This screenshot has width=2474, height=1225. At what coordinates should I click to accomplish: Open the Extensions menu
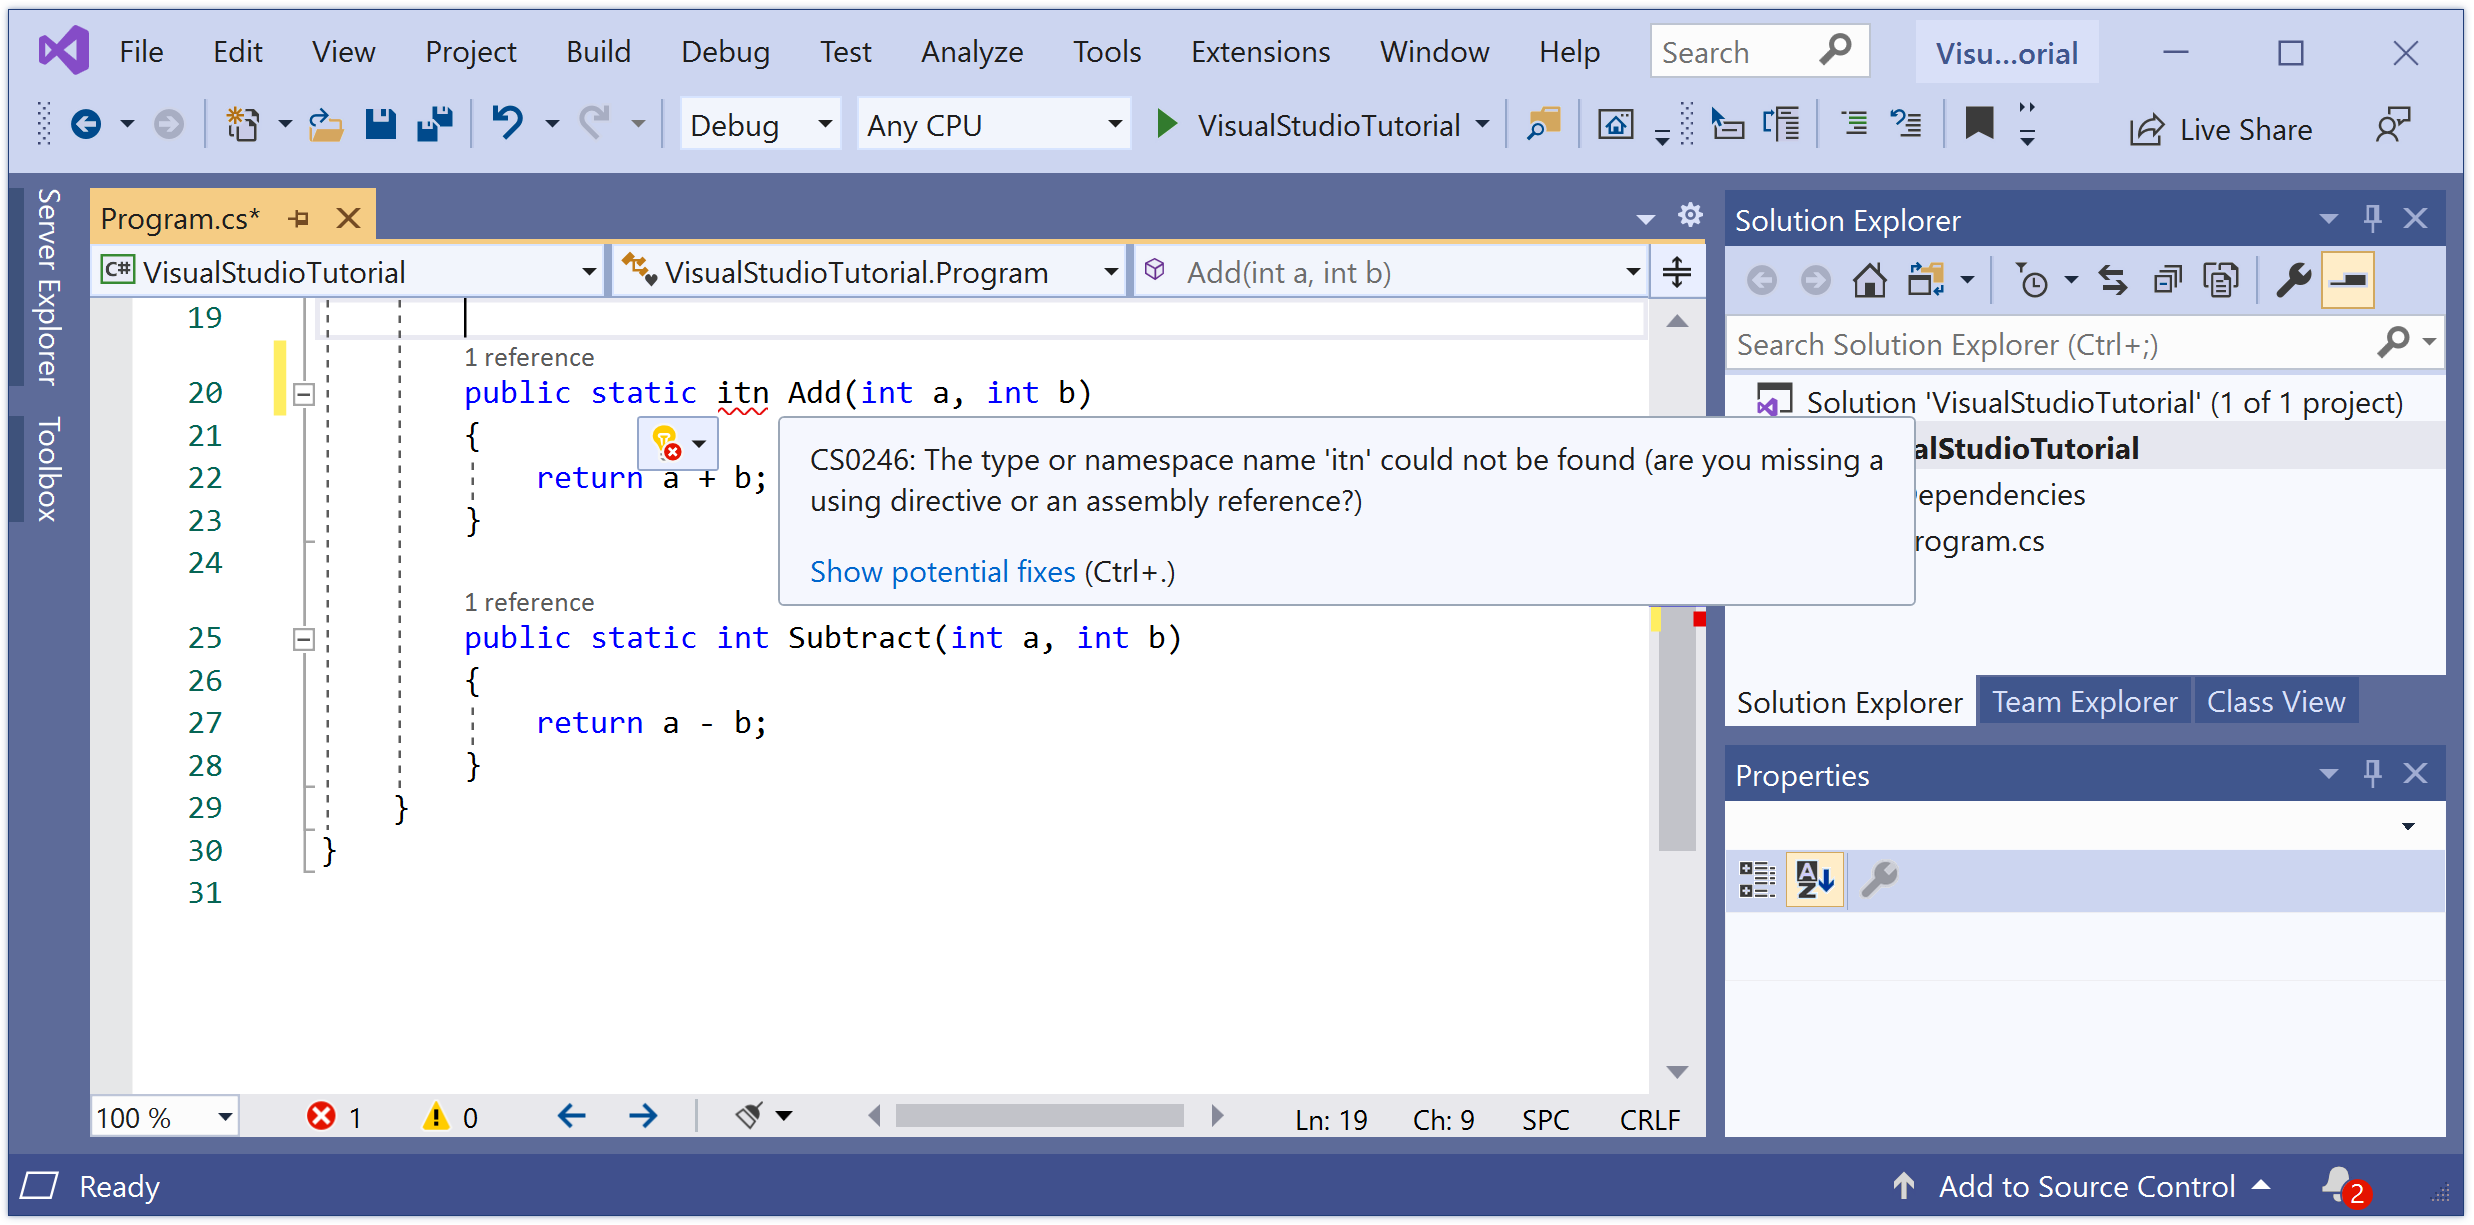[x=1260, y=52]
